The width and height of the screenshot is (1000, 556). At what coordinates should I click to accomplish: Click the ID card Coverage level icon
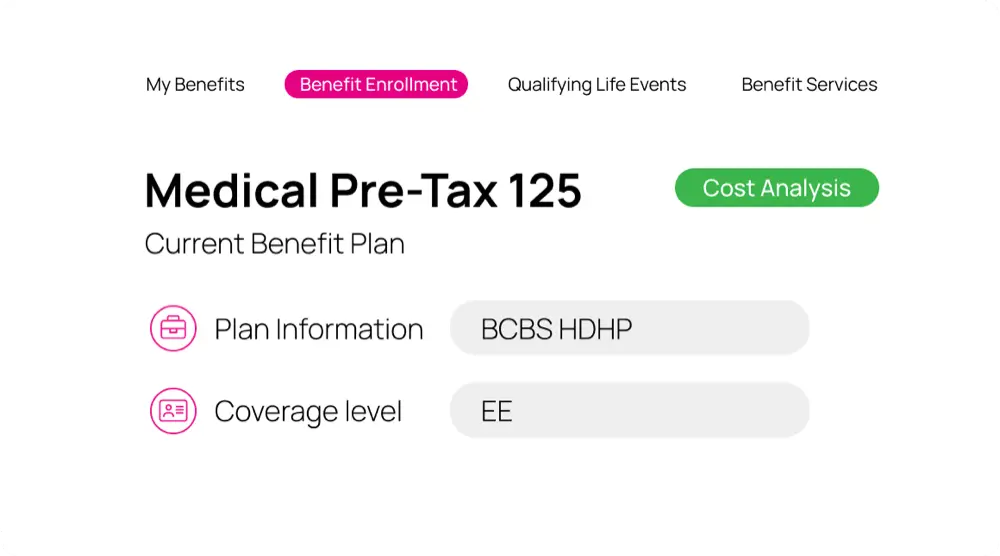[173, 411]
